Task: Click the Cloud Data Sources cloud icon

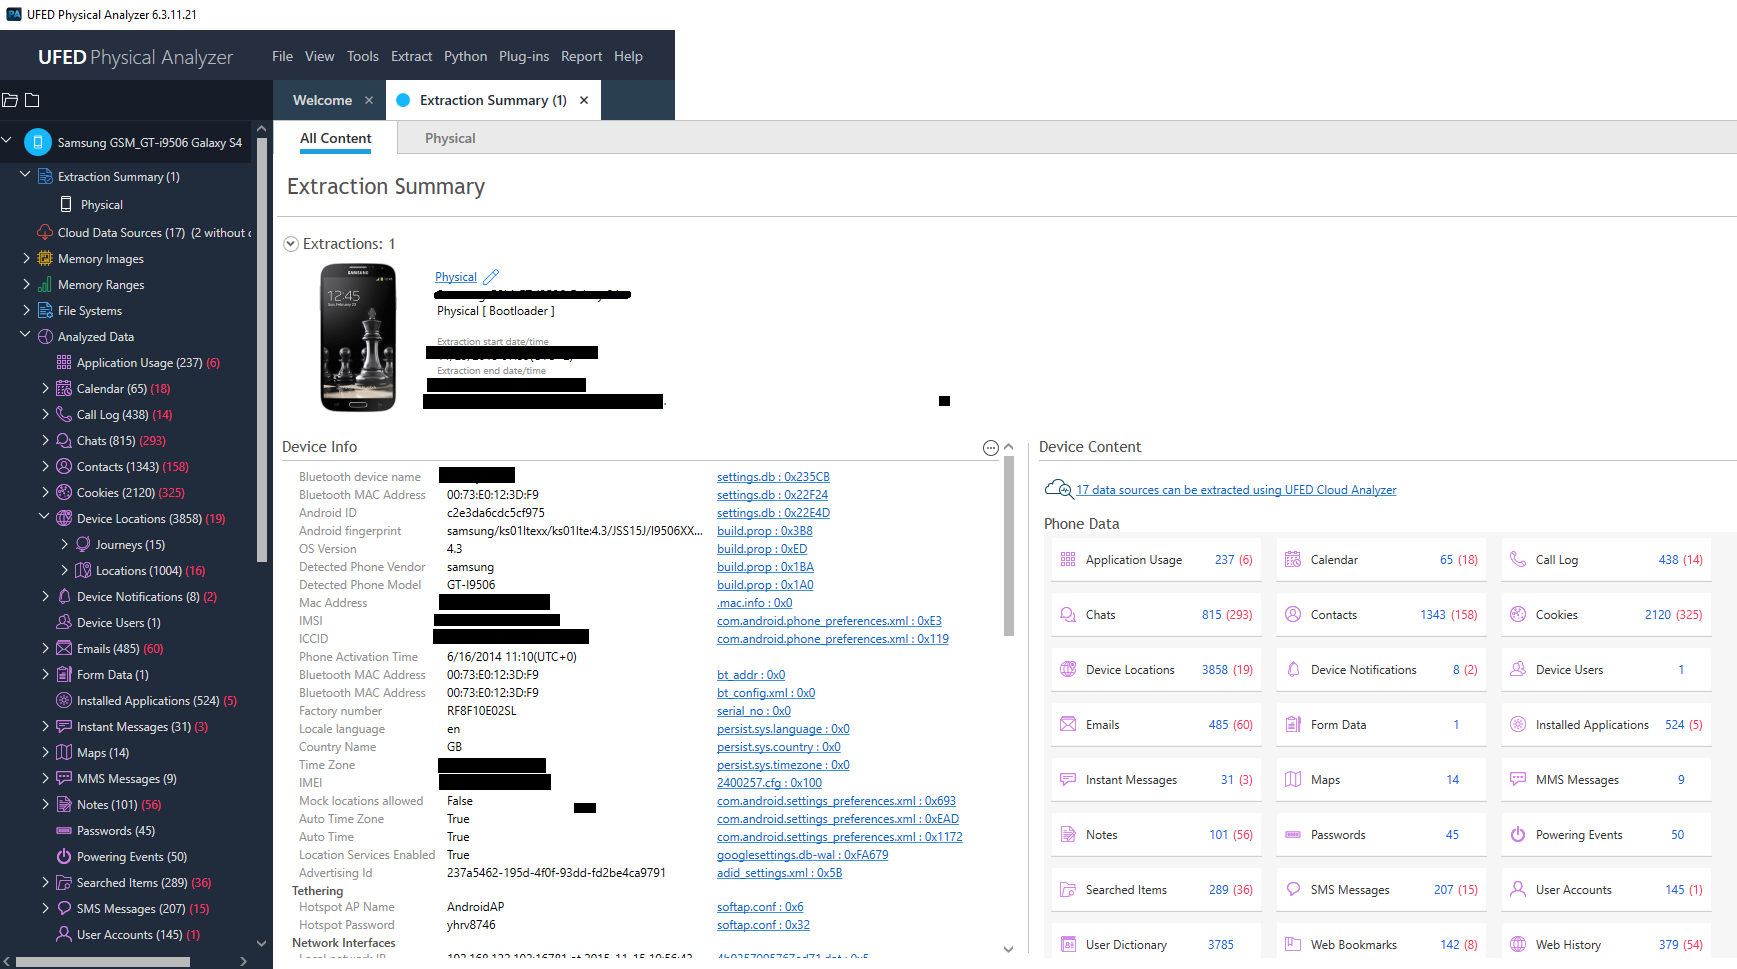Action: click(45, 232)
